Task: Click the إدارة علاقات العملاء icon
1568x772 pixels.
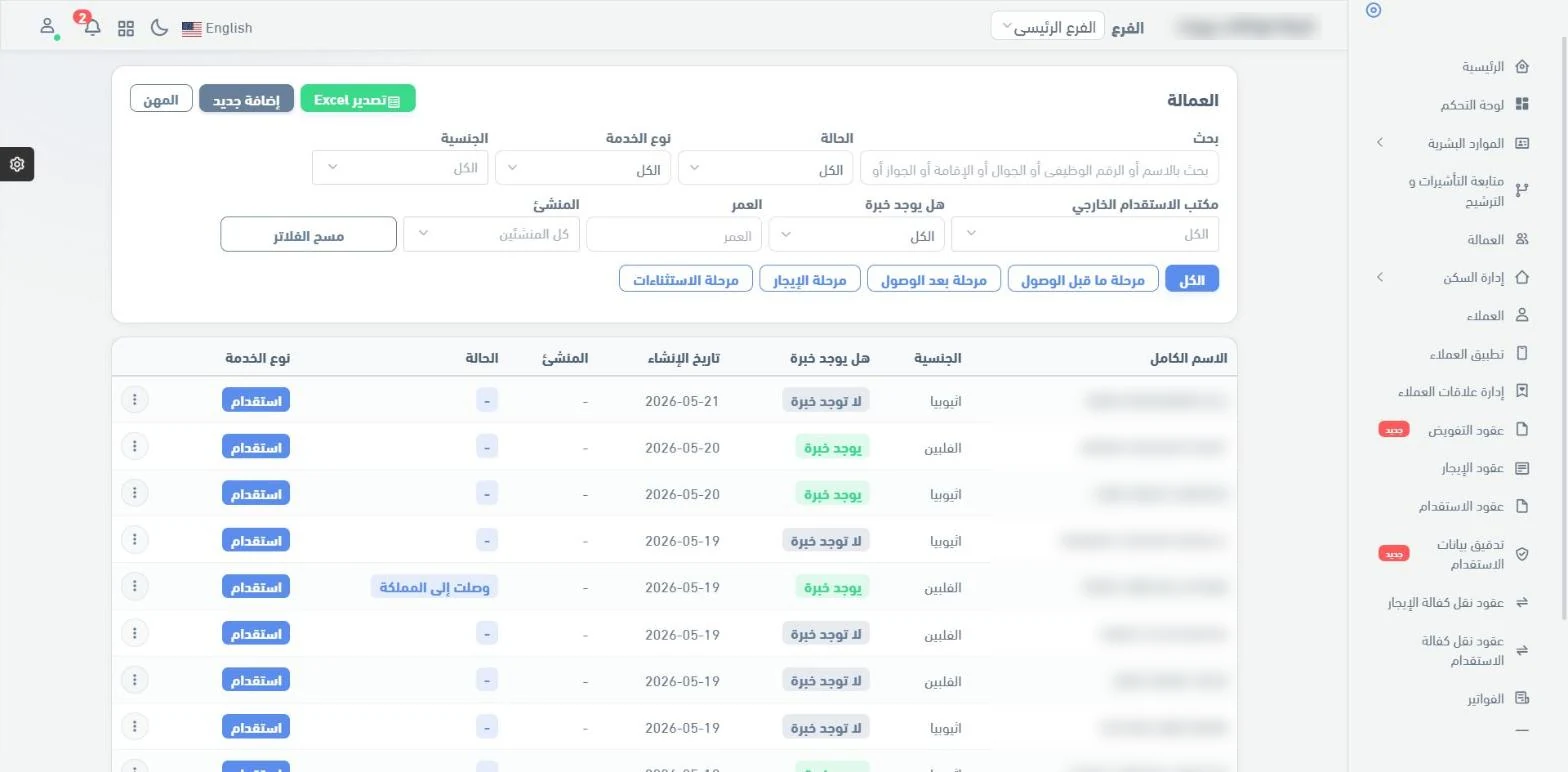Action: (1522, 392)
